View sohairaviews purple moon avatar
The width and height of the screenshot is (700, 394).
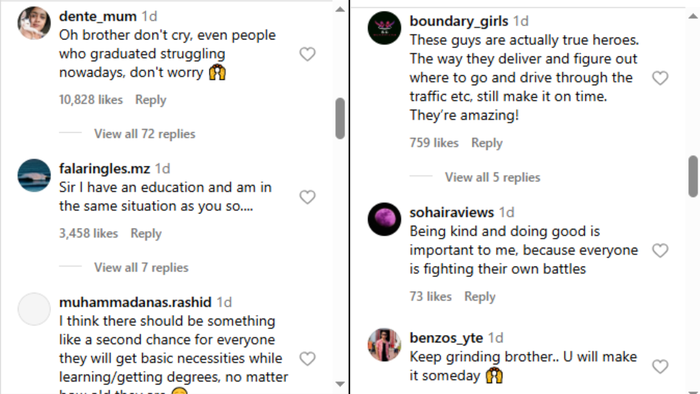pos(384,219)
